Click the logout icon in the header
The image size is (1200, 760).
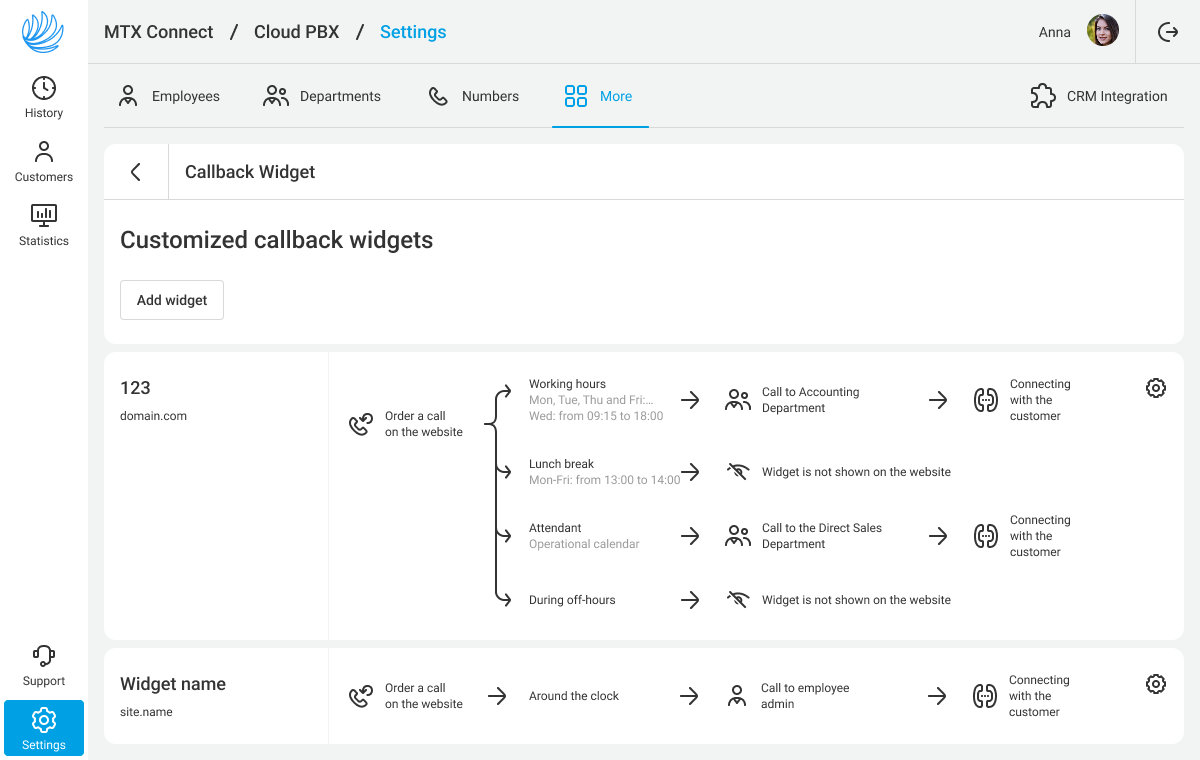coord(1168,32)
